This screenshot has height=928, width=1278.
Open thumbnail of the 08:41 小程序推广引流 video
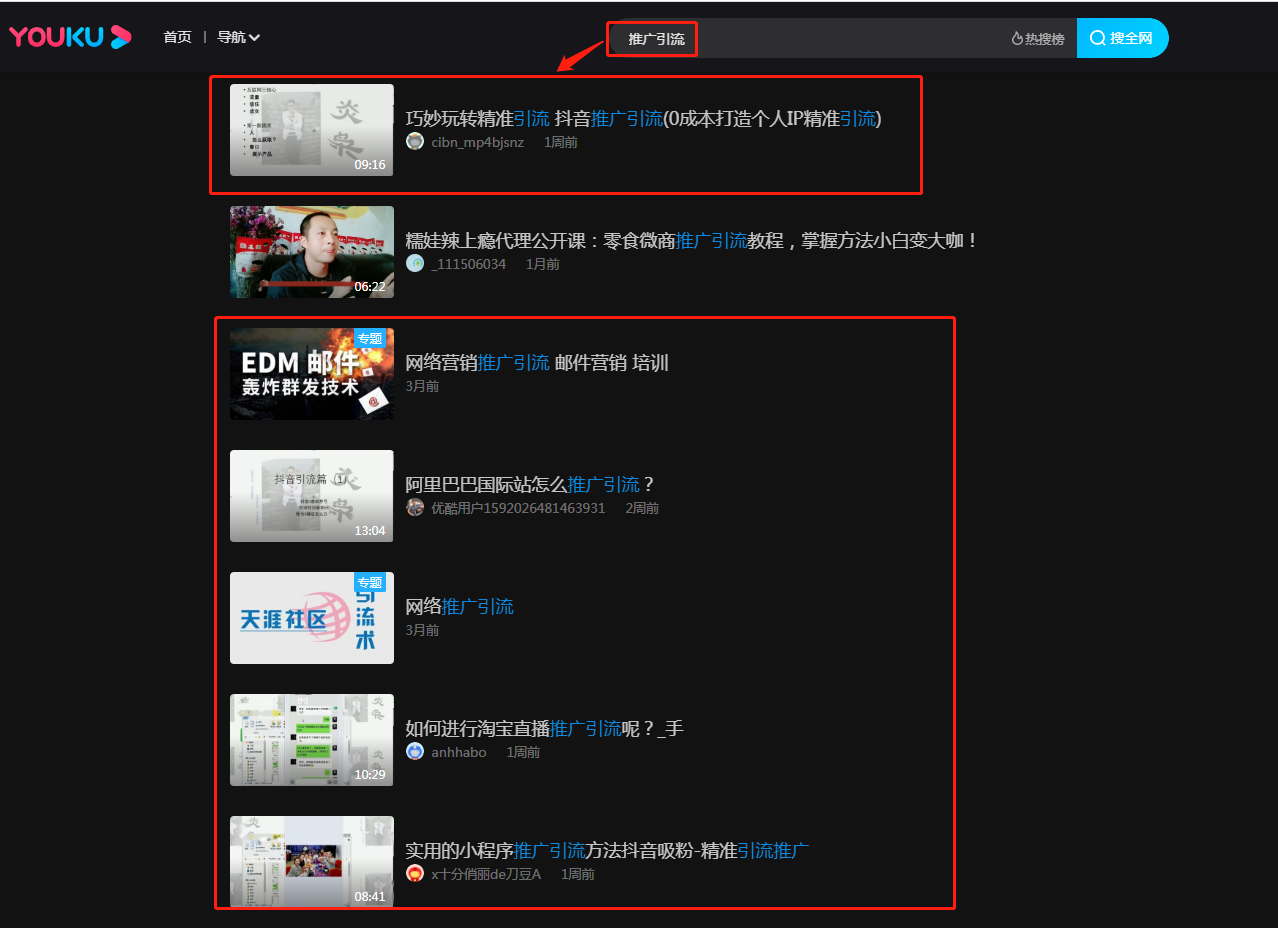(x=312, y=862)
